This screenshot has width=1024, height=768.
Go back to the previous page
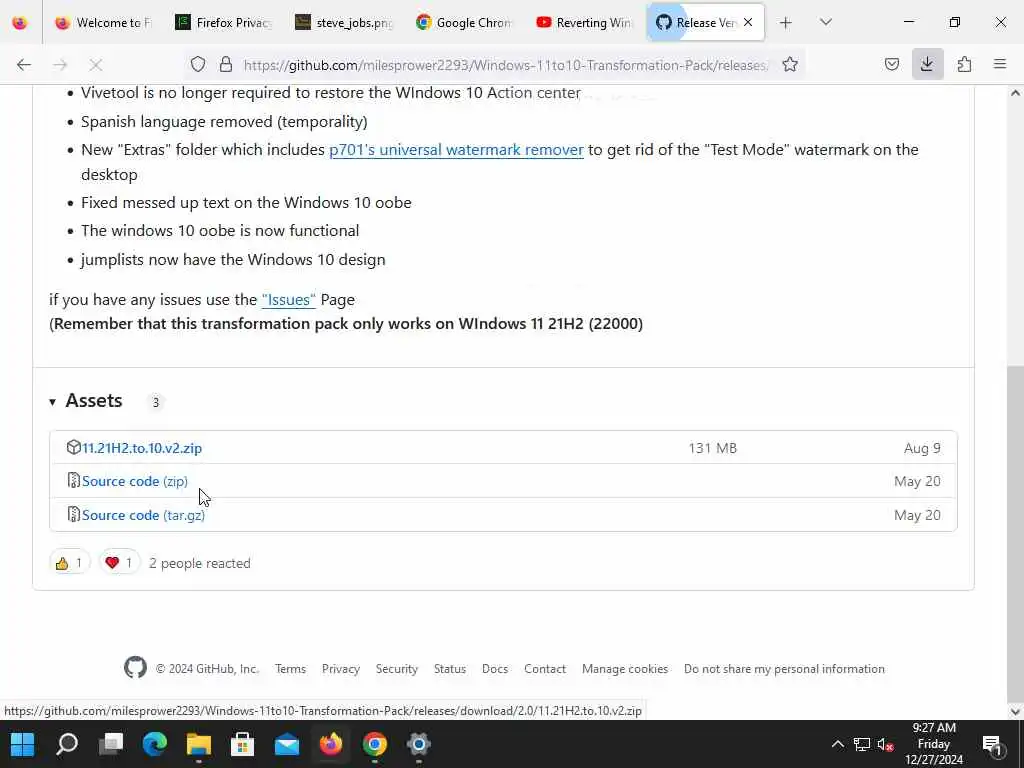24,65
